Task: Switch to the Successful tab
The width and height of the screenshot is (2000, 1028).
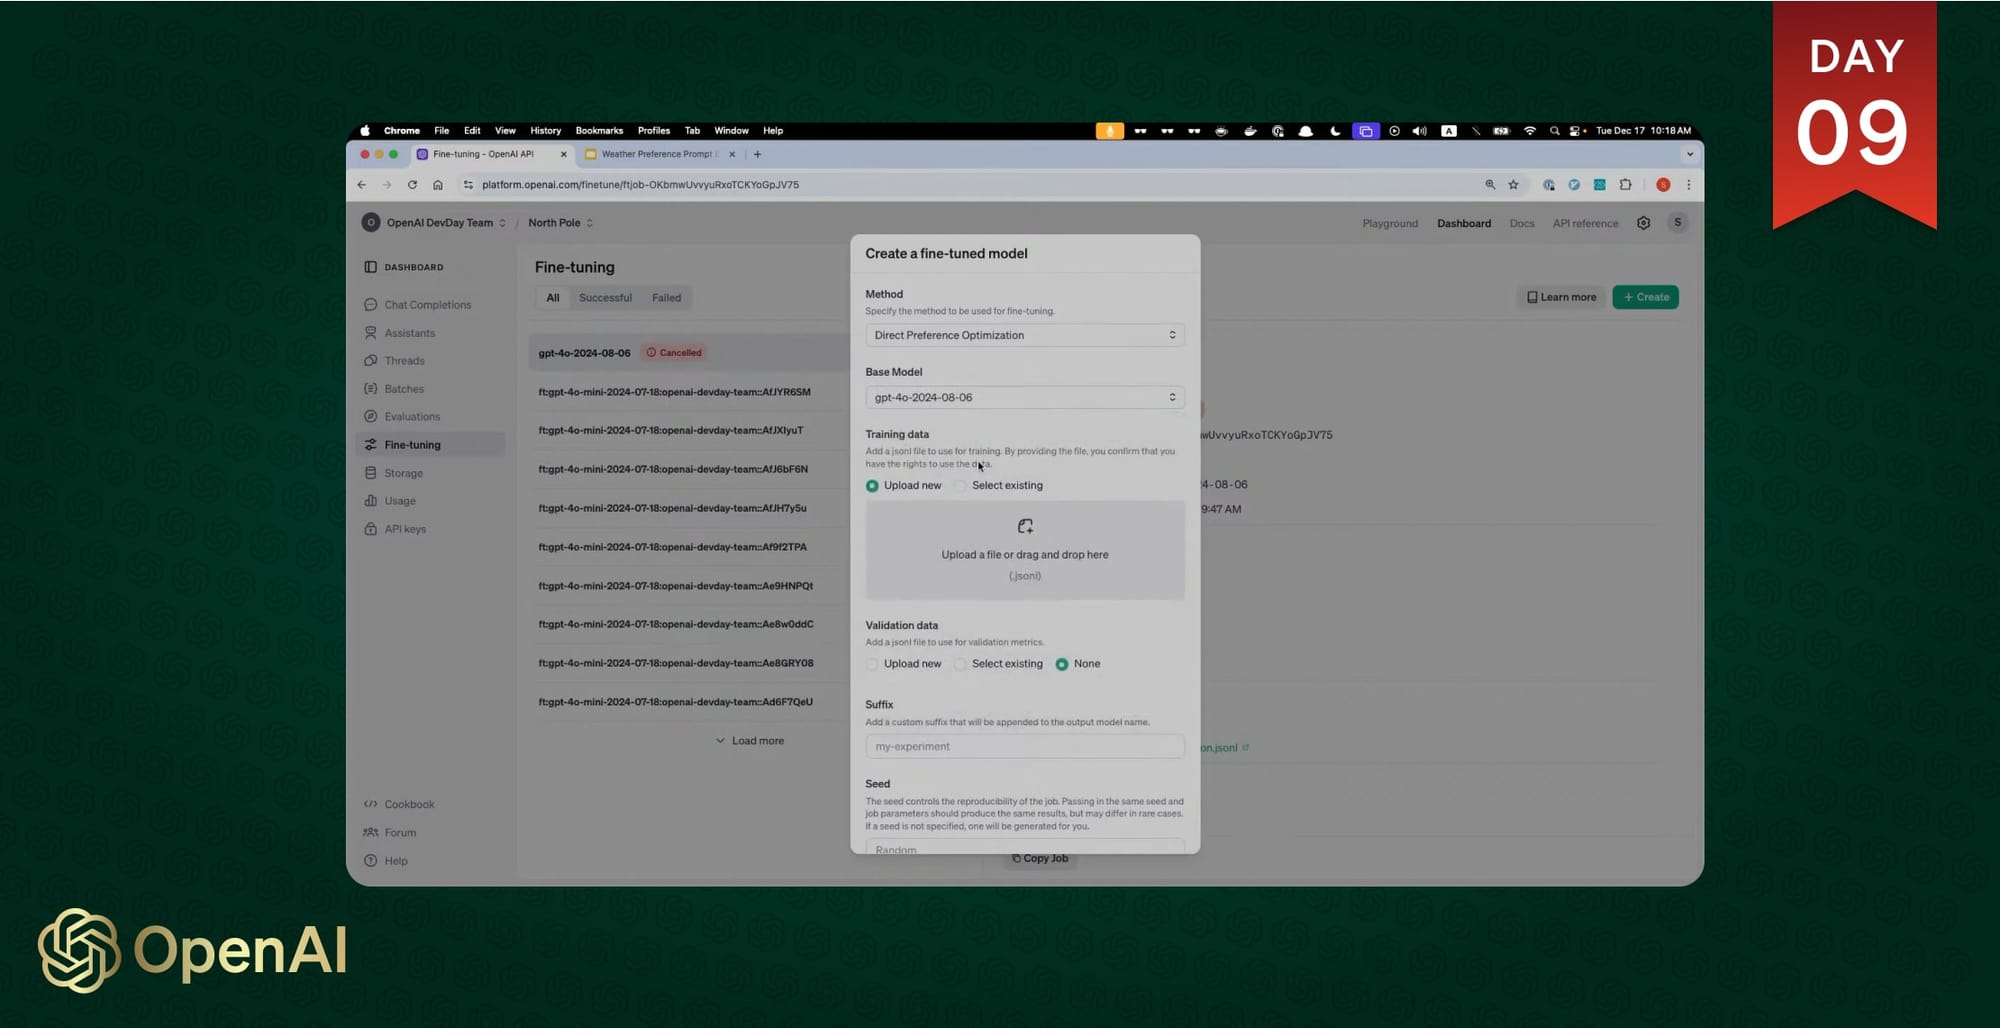Action: [x=605, y=298]
